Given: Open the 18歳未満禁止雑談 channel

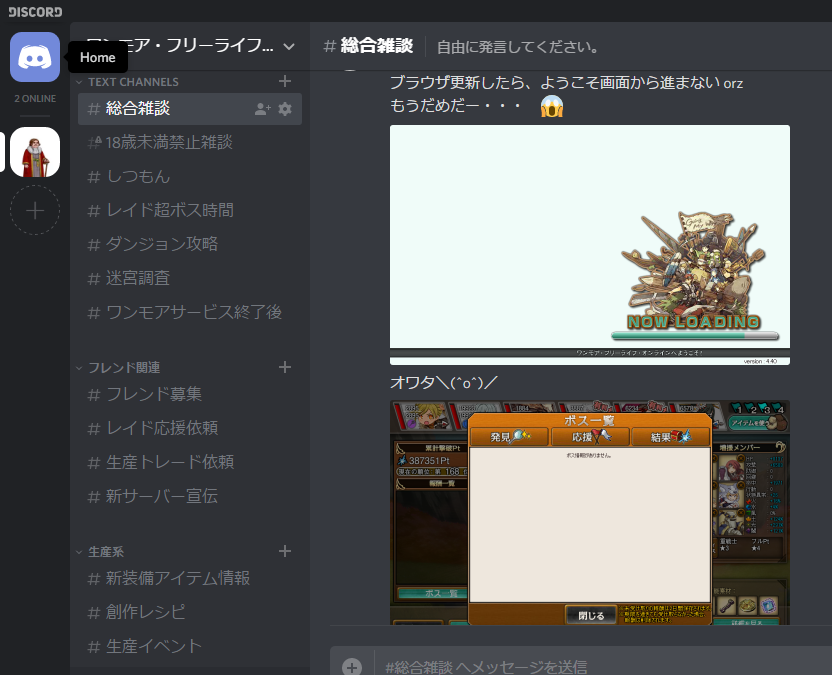Looking at the screenshot, I should click(190, 142).
